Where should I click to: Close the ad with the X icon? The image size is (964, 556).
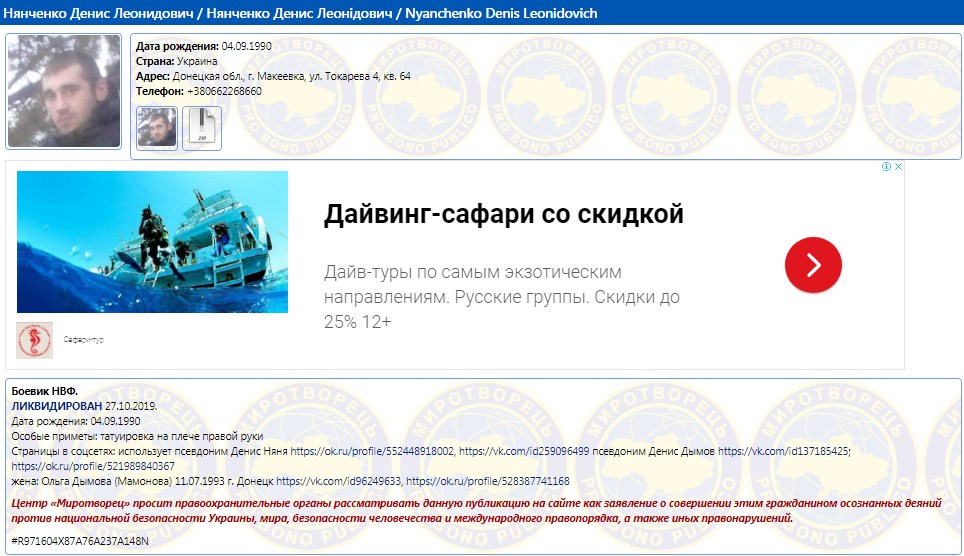tap(898, 167)
